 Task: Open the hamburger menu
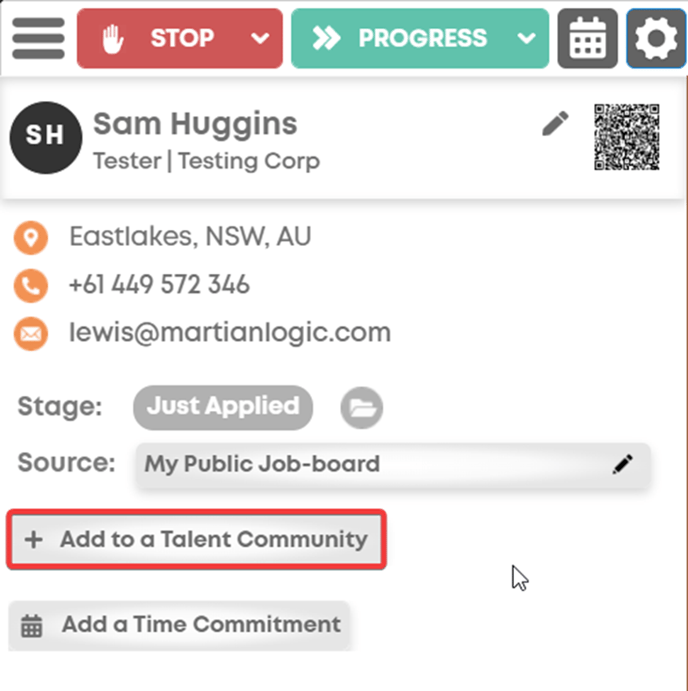point(38,38)
